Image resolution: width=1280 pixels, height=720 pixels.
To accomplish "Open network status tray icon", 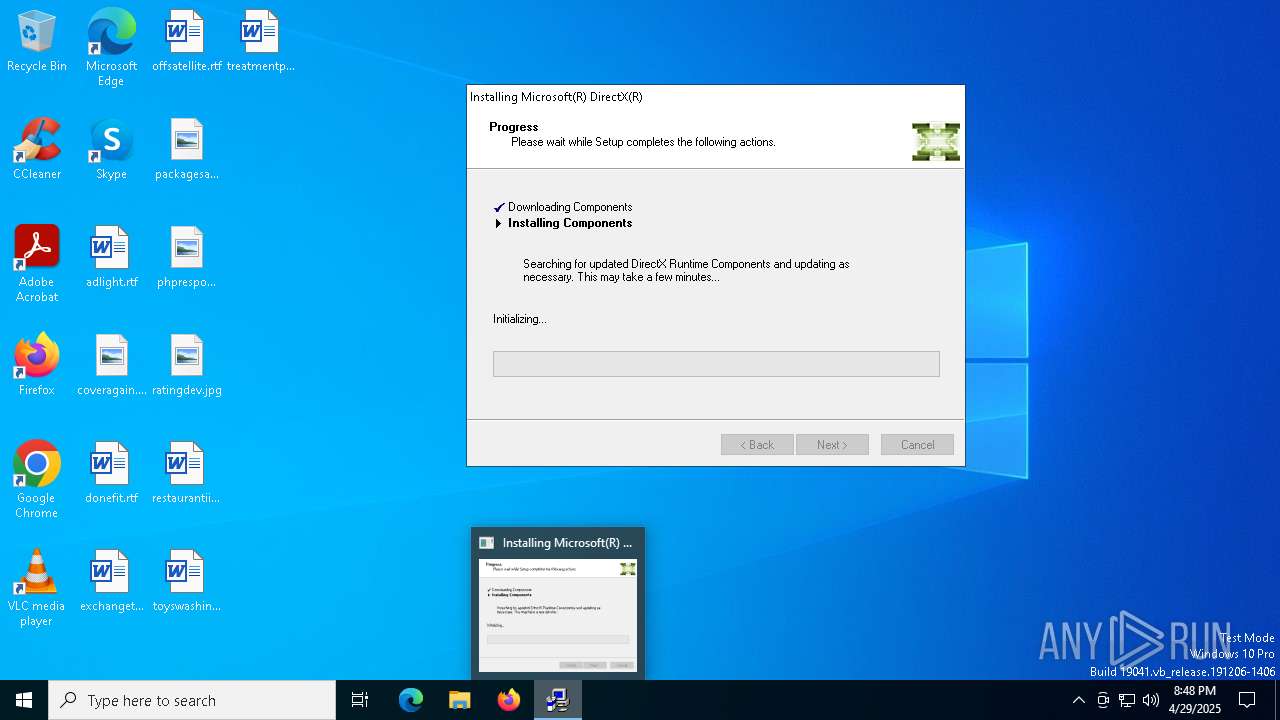I will point(1127,700).
